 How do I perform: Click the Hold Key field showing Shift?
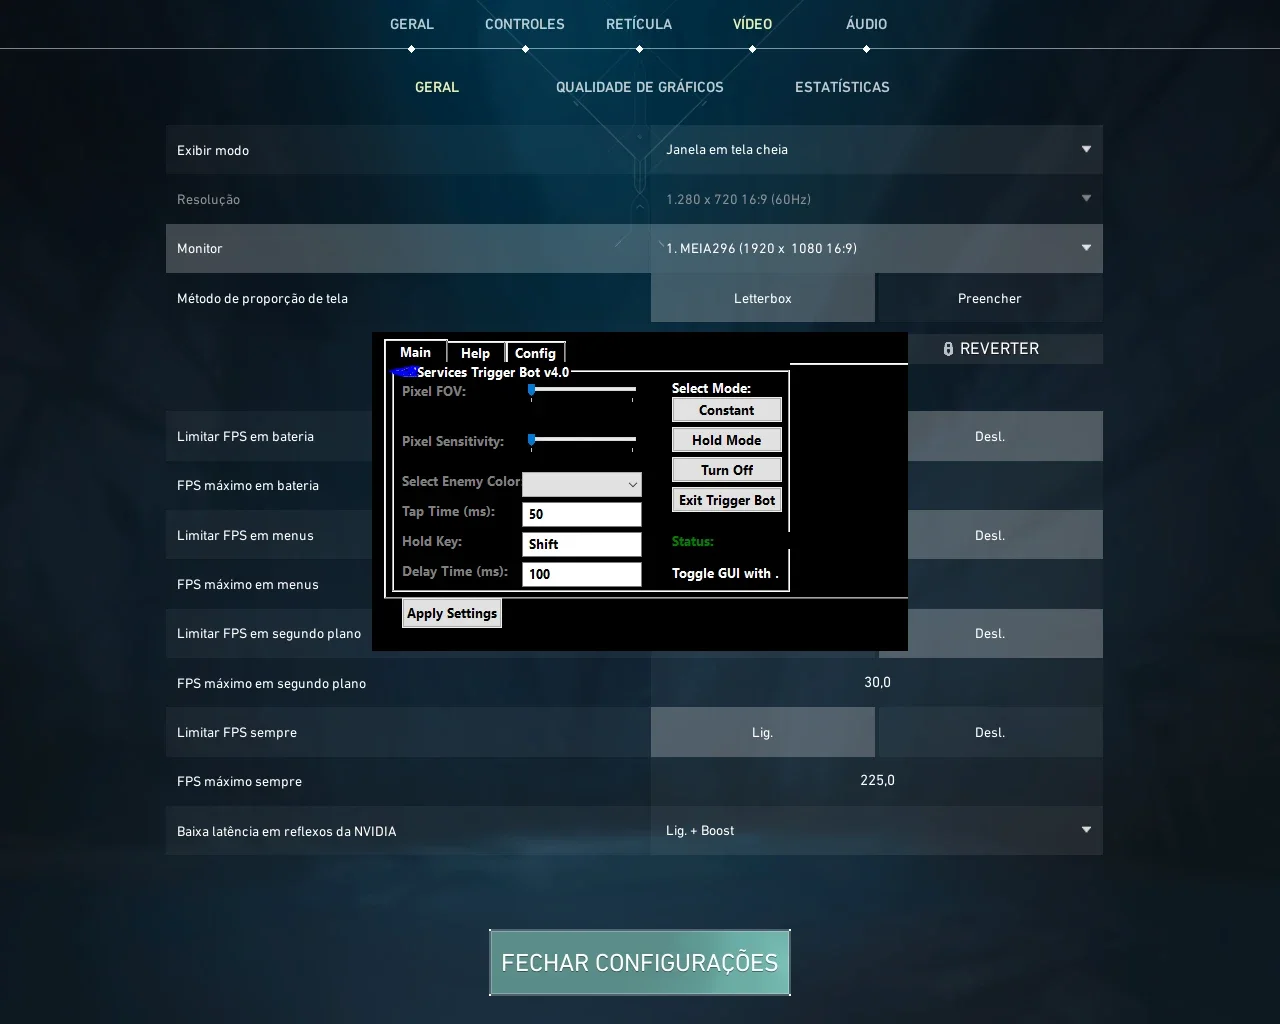(582, 544)
